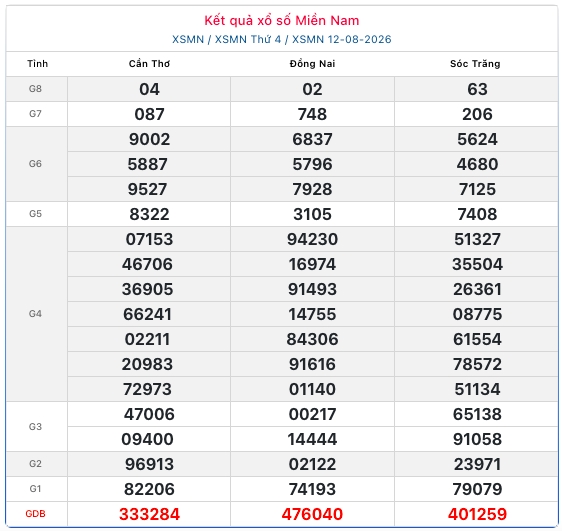The height and width of the screenshot is (531, 562).
Task: Select G6 number 9527
Action: (x=147, y=189)
